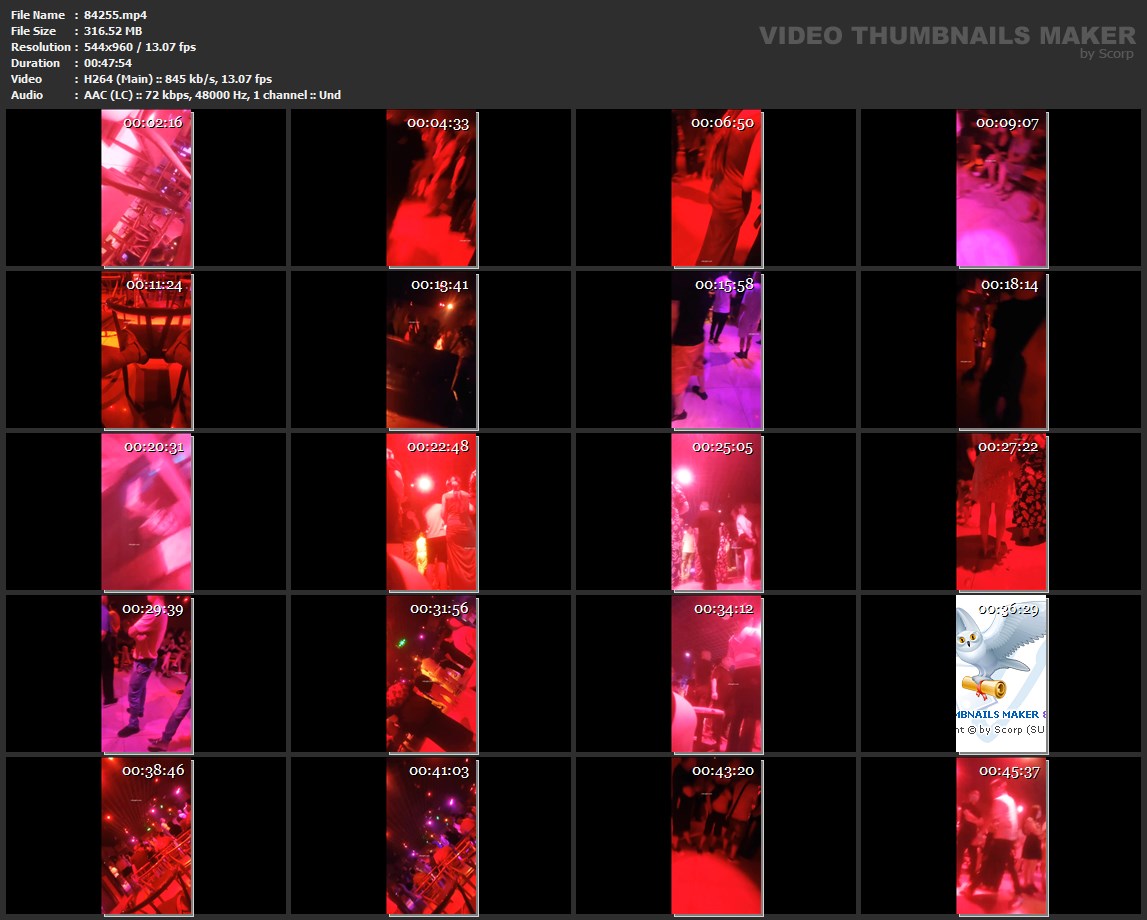Click the frame at 00:29:39
The height and width of the screenshot is (920, 1147).
click(x=146, y=674)
